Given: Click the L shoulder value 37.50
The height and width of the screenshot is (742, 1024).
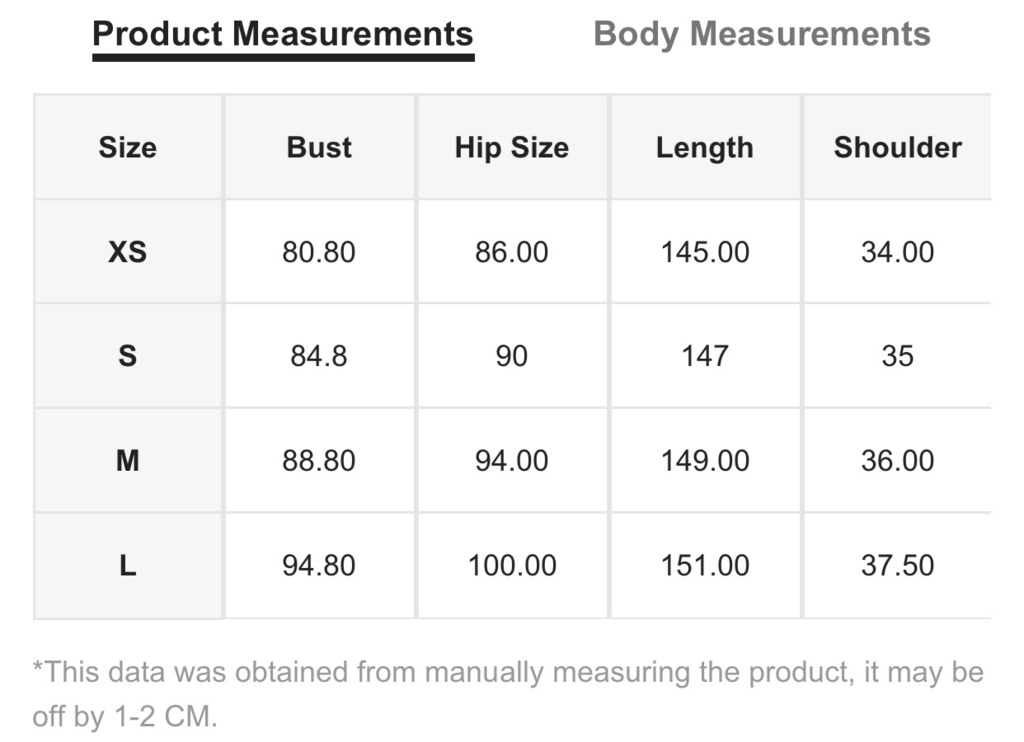Looking at the screenshot, I should click(x=897, y=565).
